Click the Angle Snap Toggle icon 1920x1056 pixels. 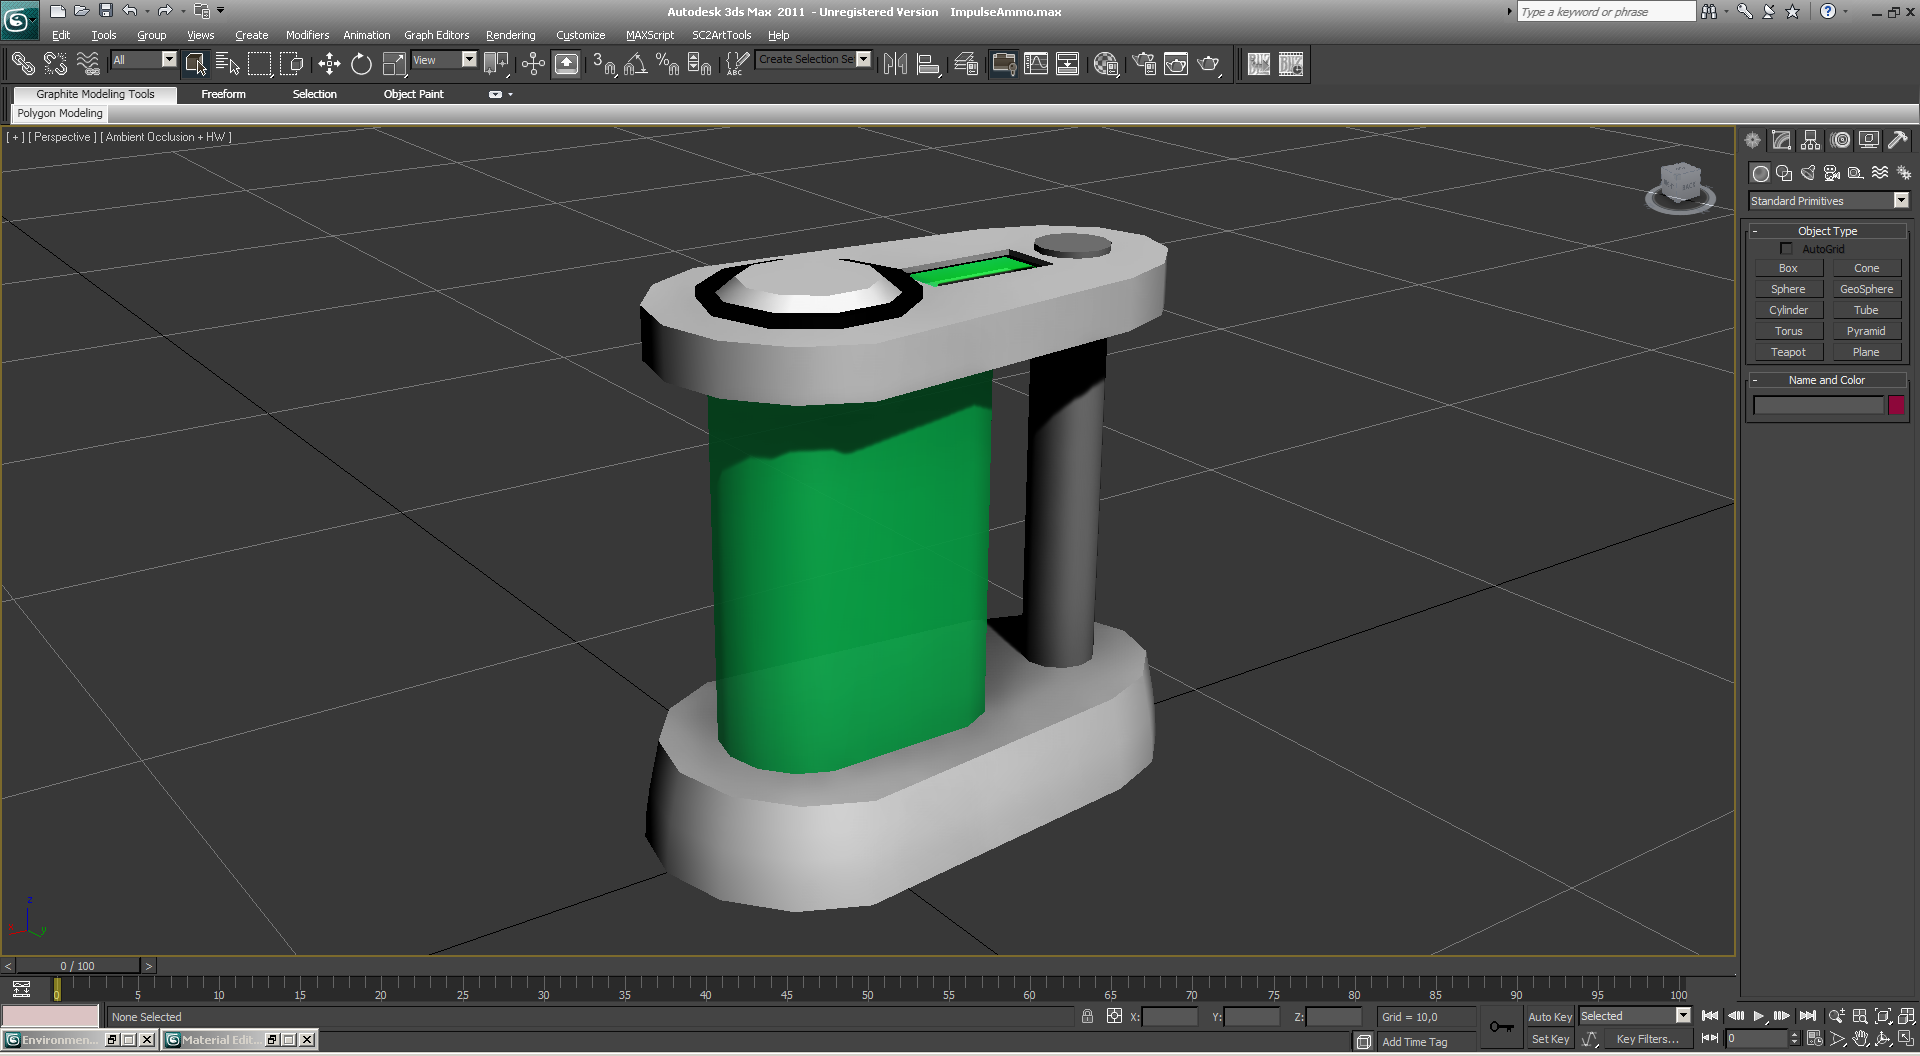coord(635,64)
